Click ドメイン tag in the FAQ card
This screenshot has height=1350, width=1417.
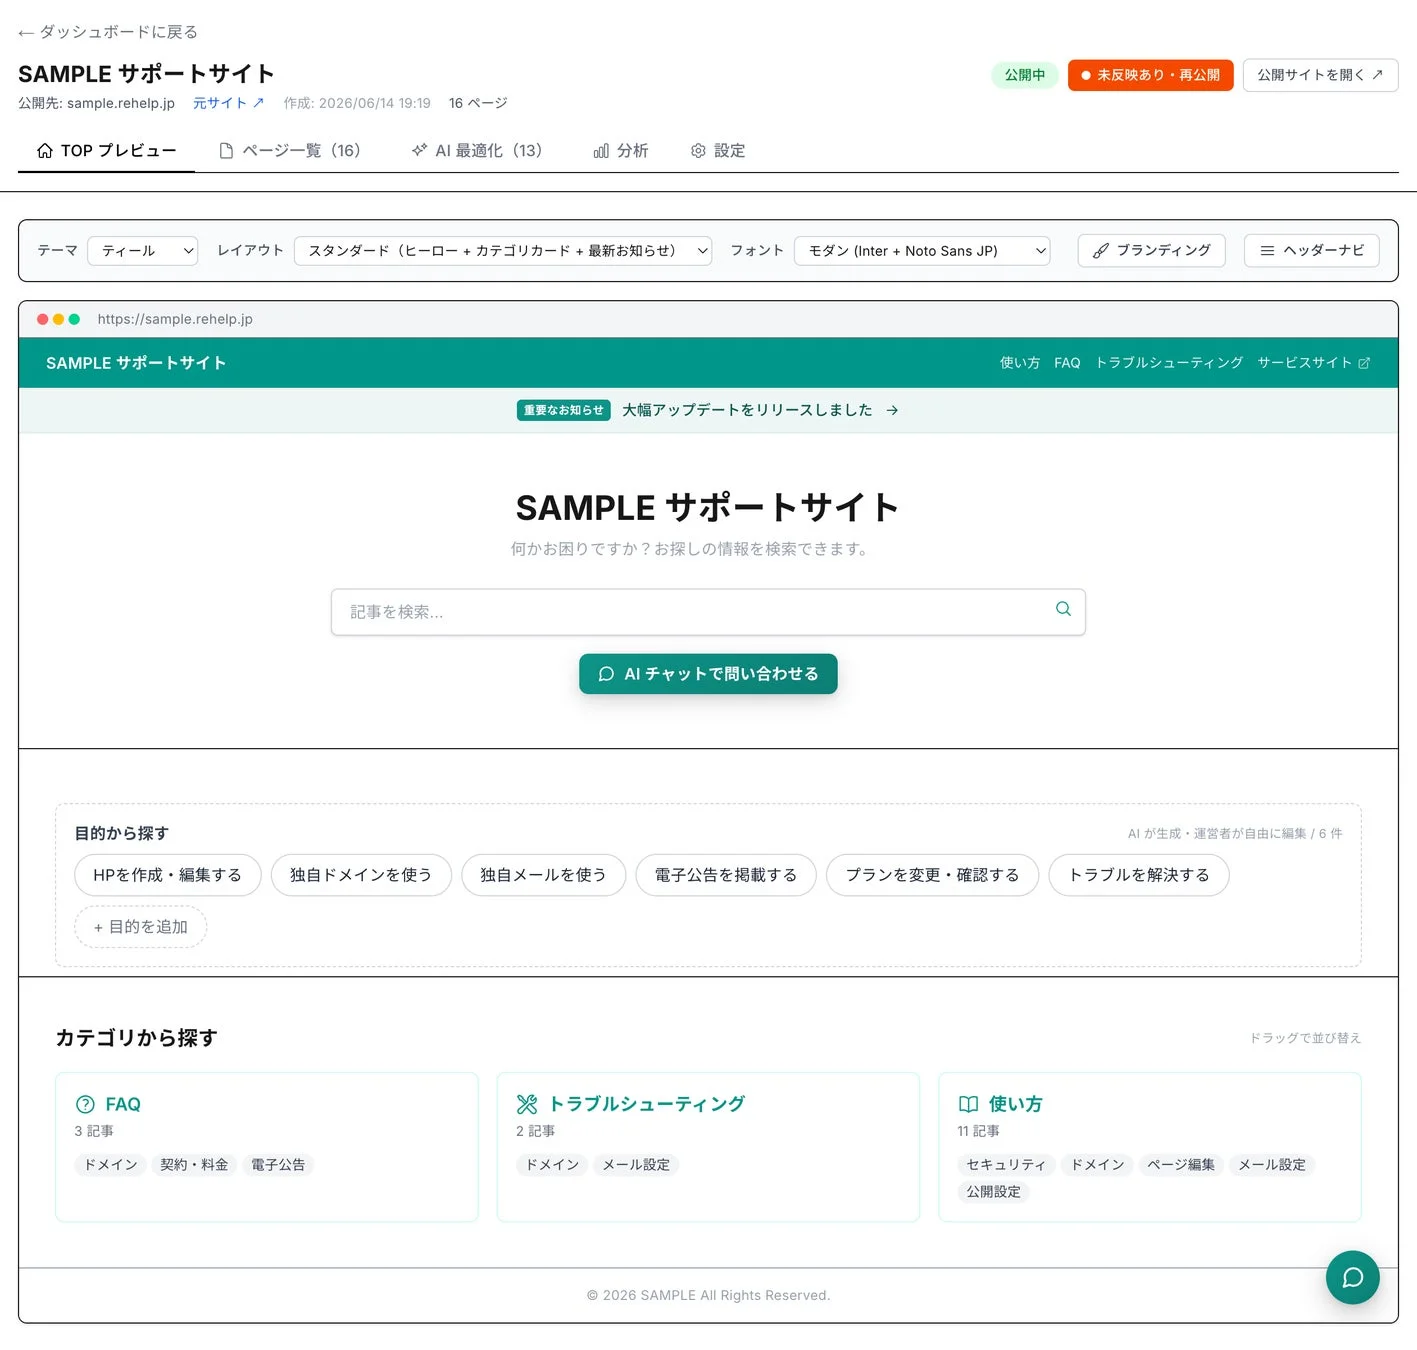pyautogui.click(x=111, y=1165)
